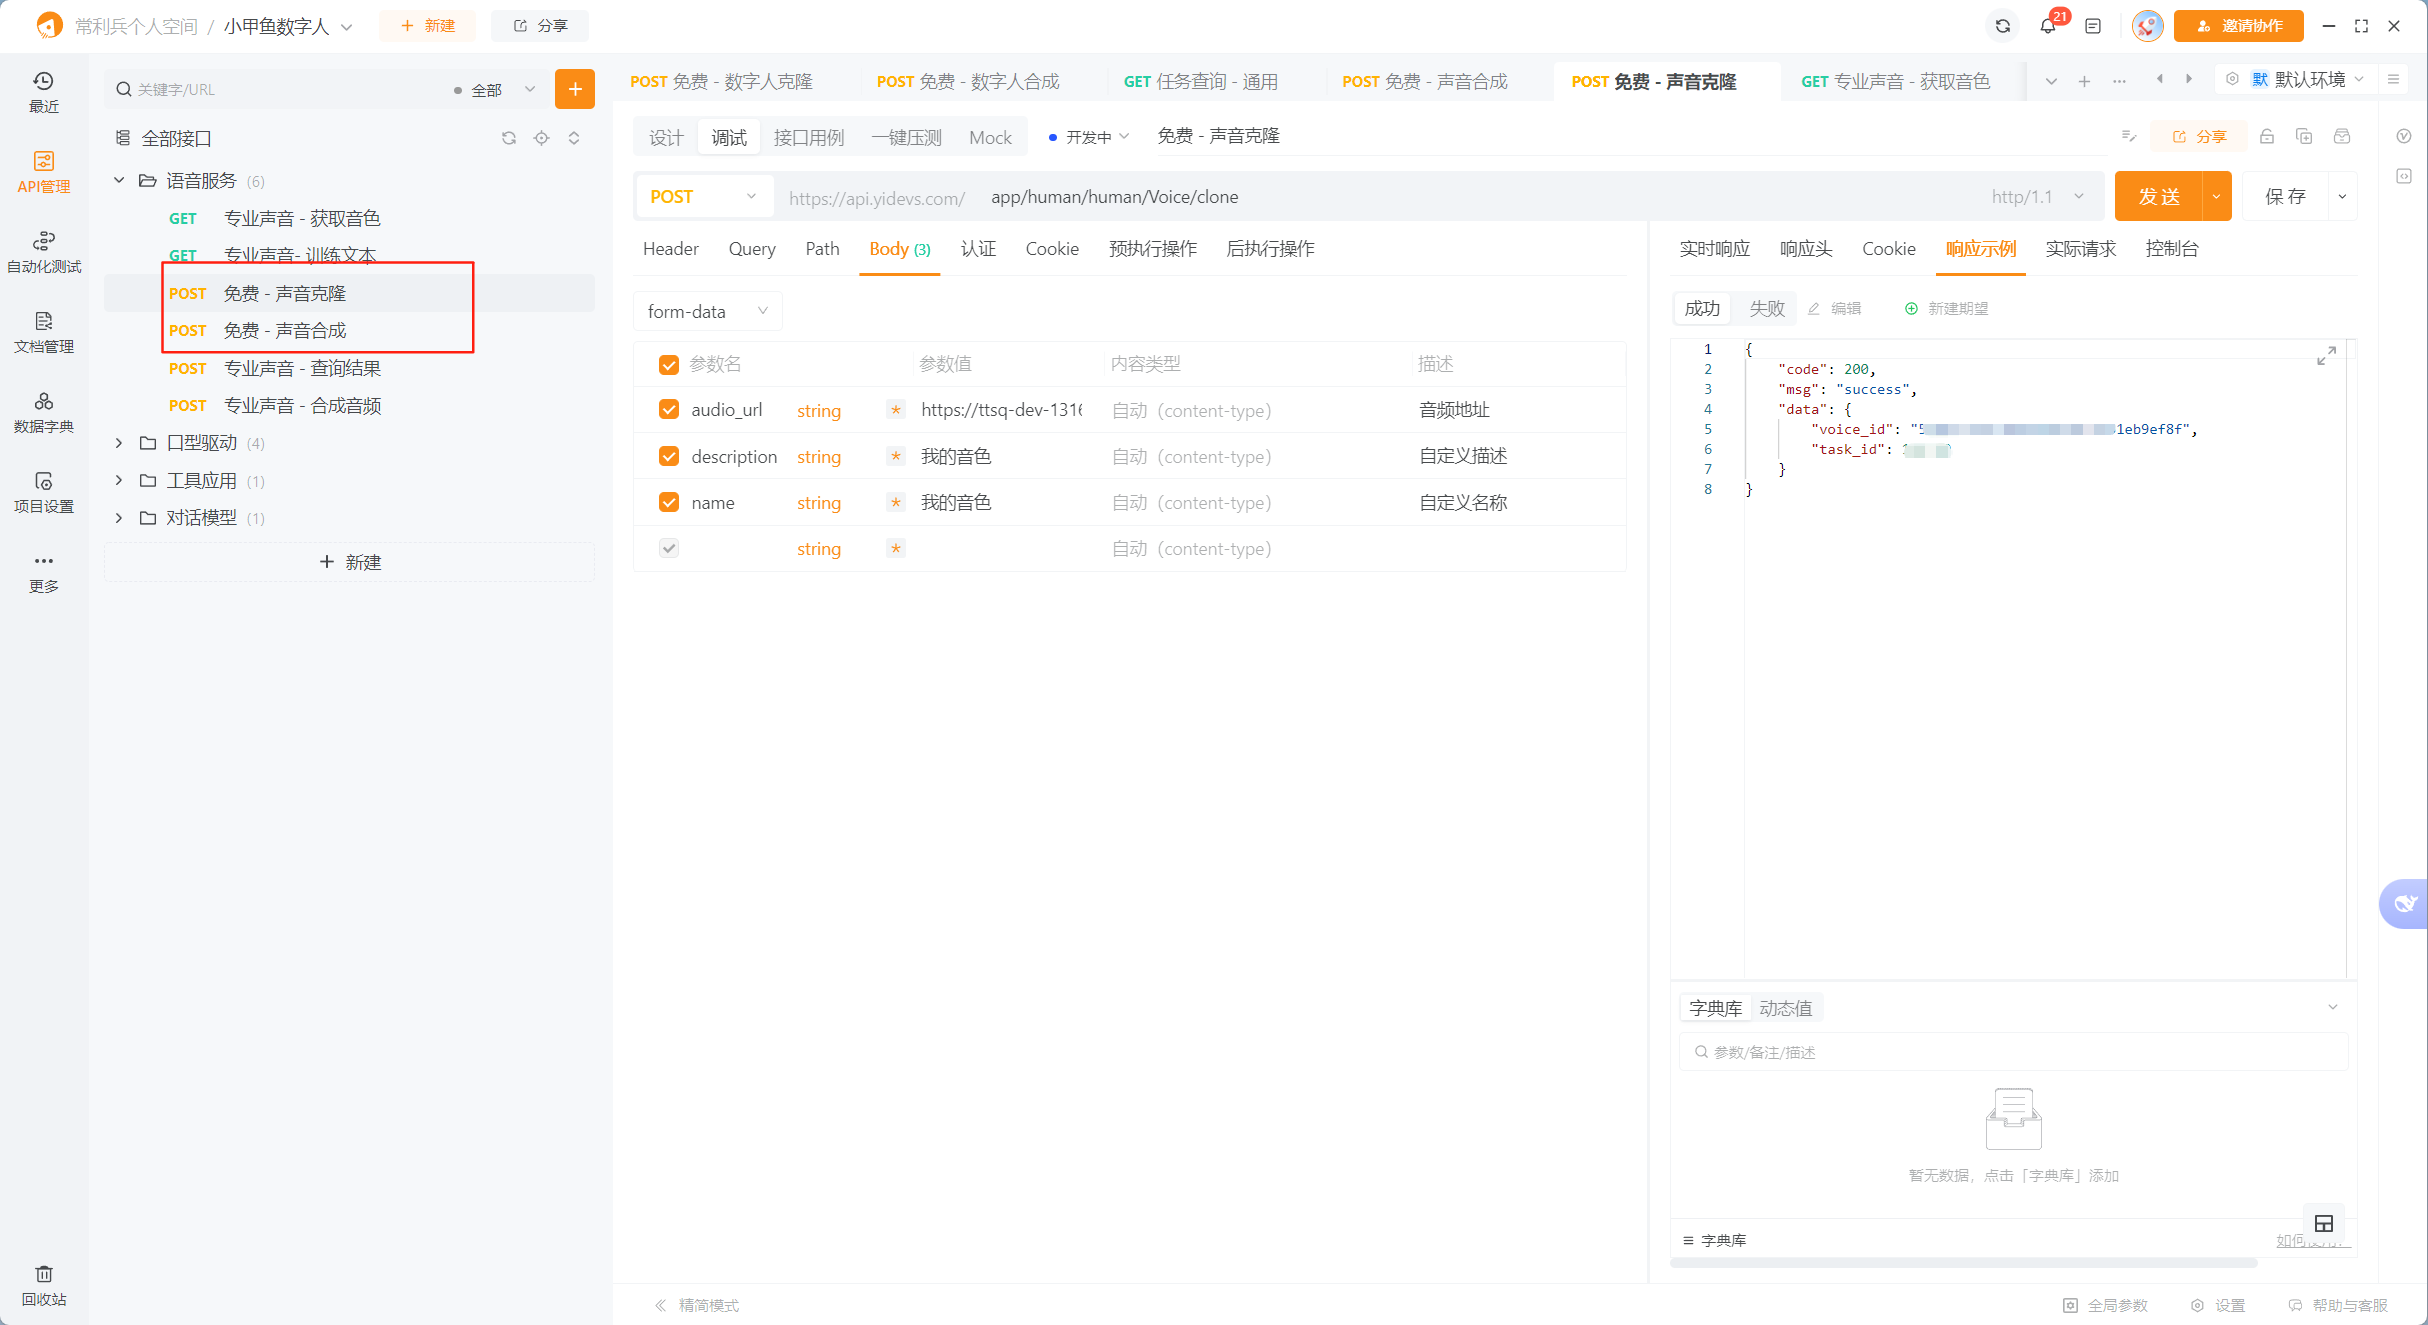
Task: Expand the 口型驱动 folder
Action: [x=119, y=442]
